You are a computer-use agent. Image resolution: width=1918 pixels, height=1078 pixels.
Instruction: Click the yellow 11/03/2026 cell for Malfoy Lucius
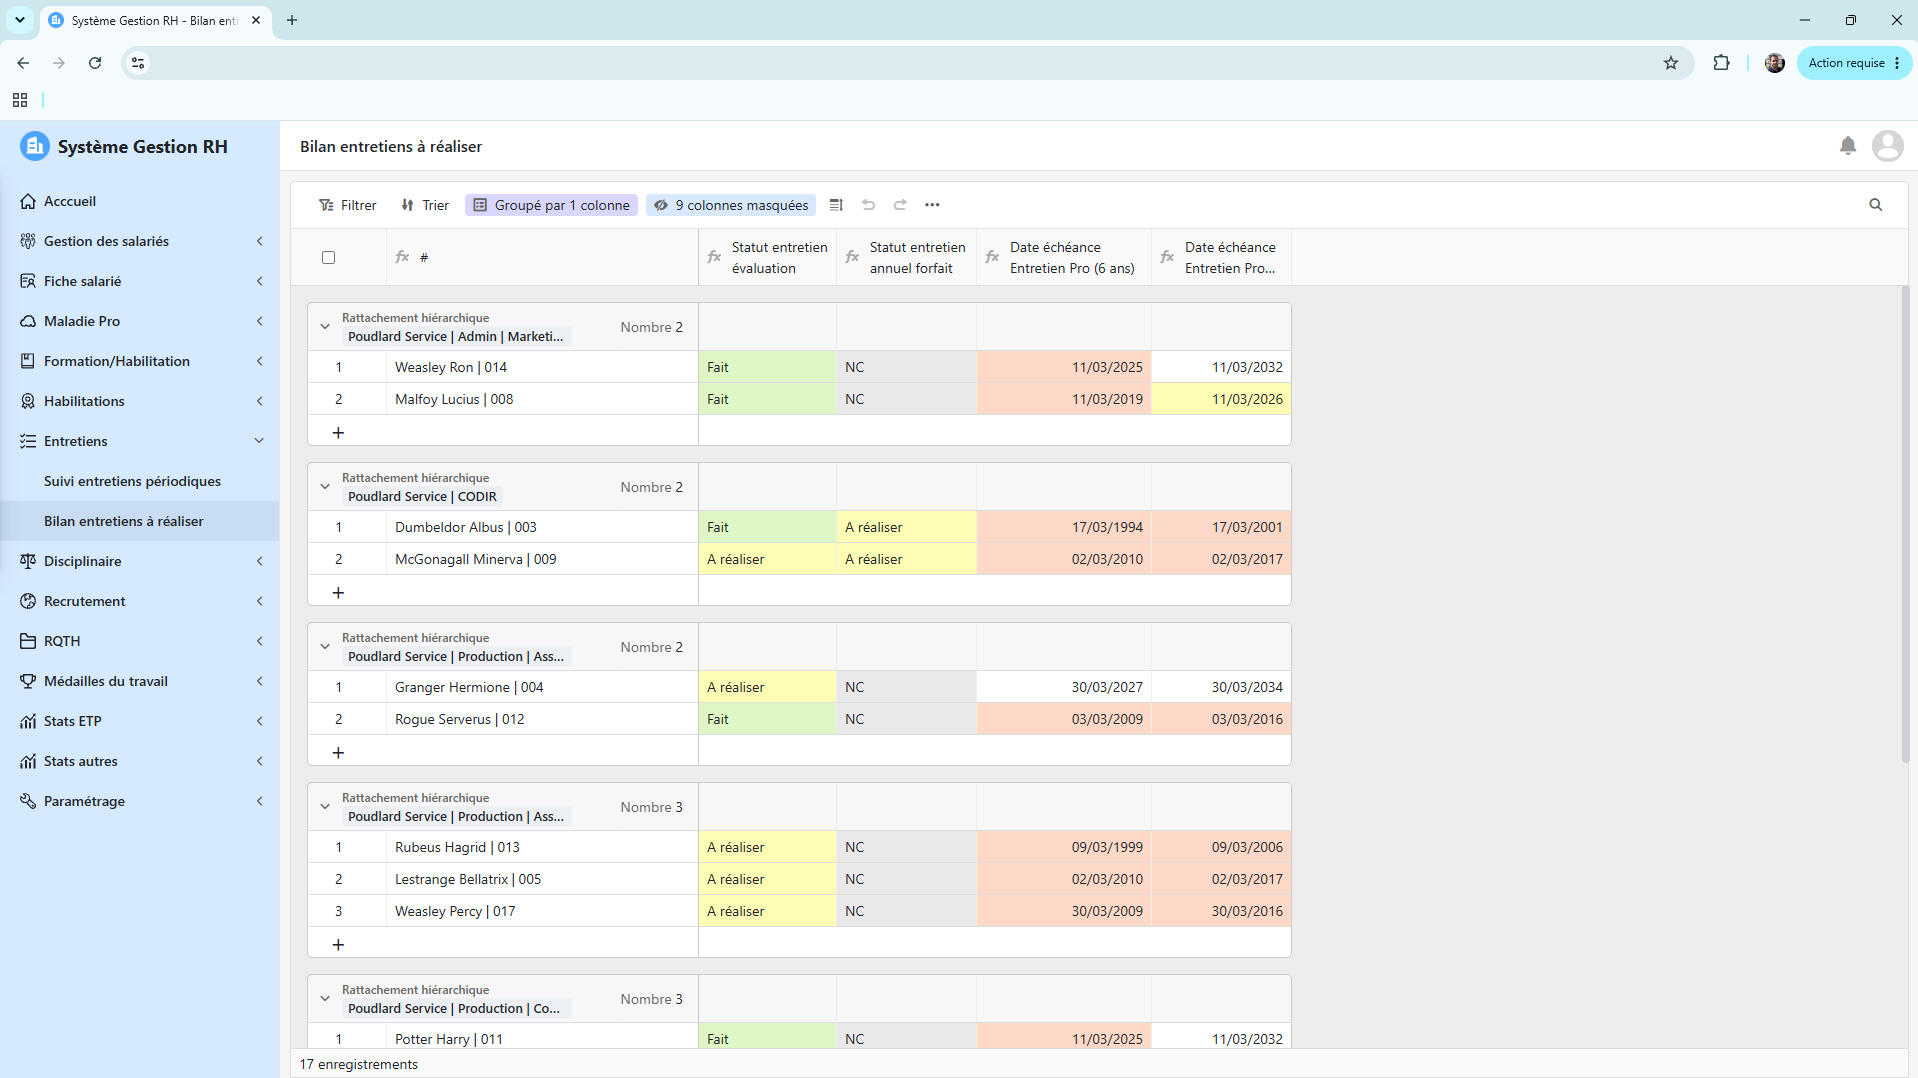click(x=1221, y=399)
